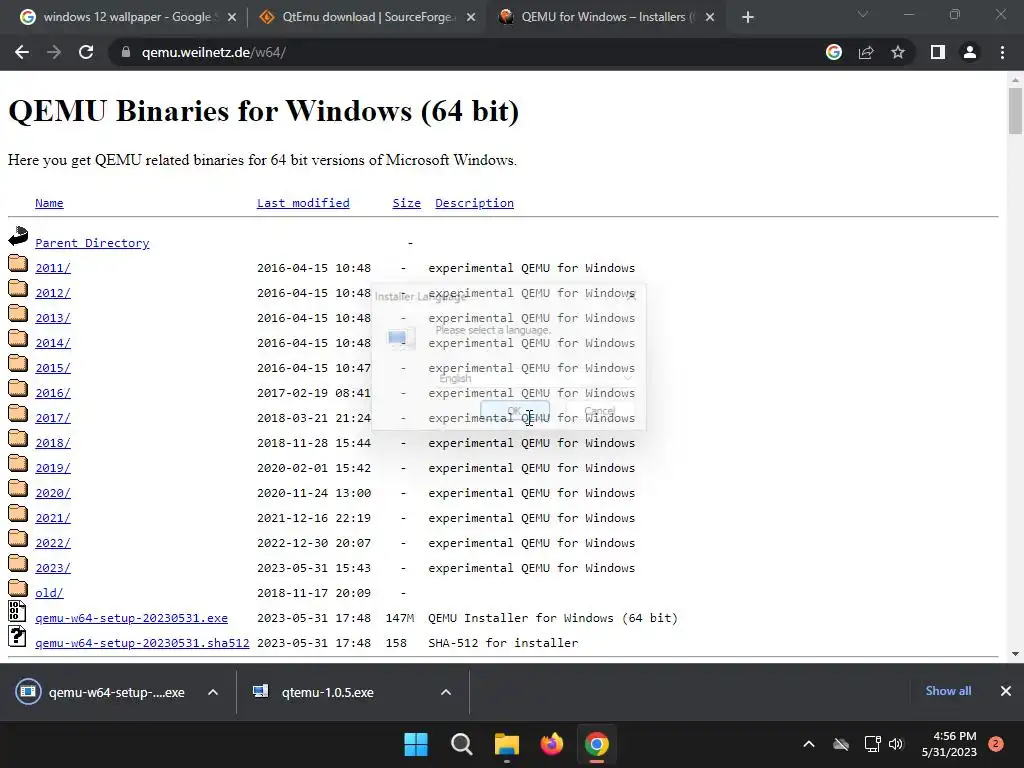Open File Explorer from the taskbar
The height and width of the screenshot is (768, 1024).
pyautogui.click(x=507, y=744)
